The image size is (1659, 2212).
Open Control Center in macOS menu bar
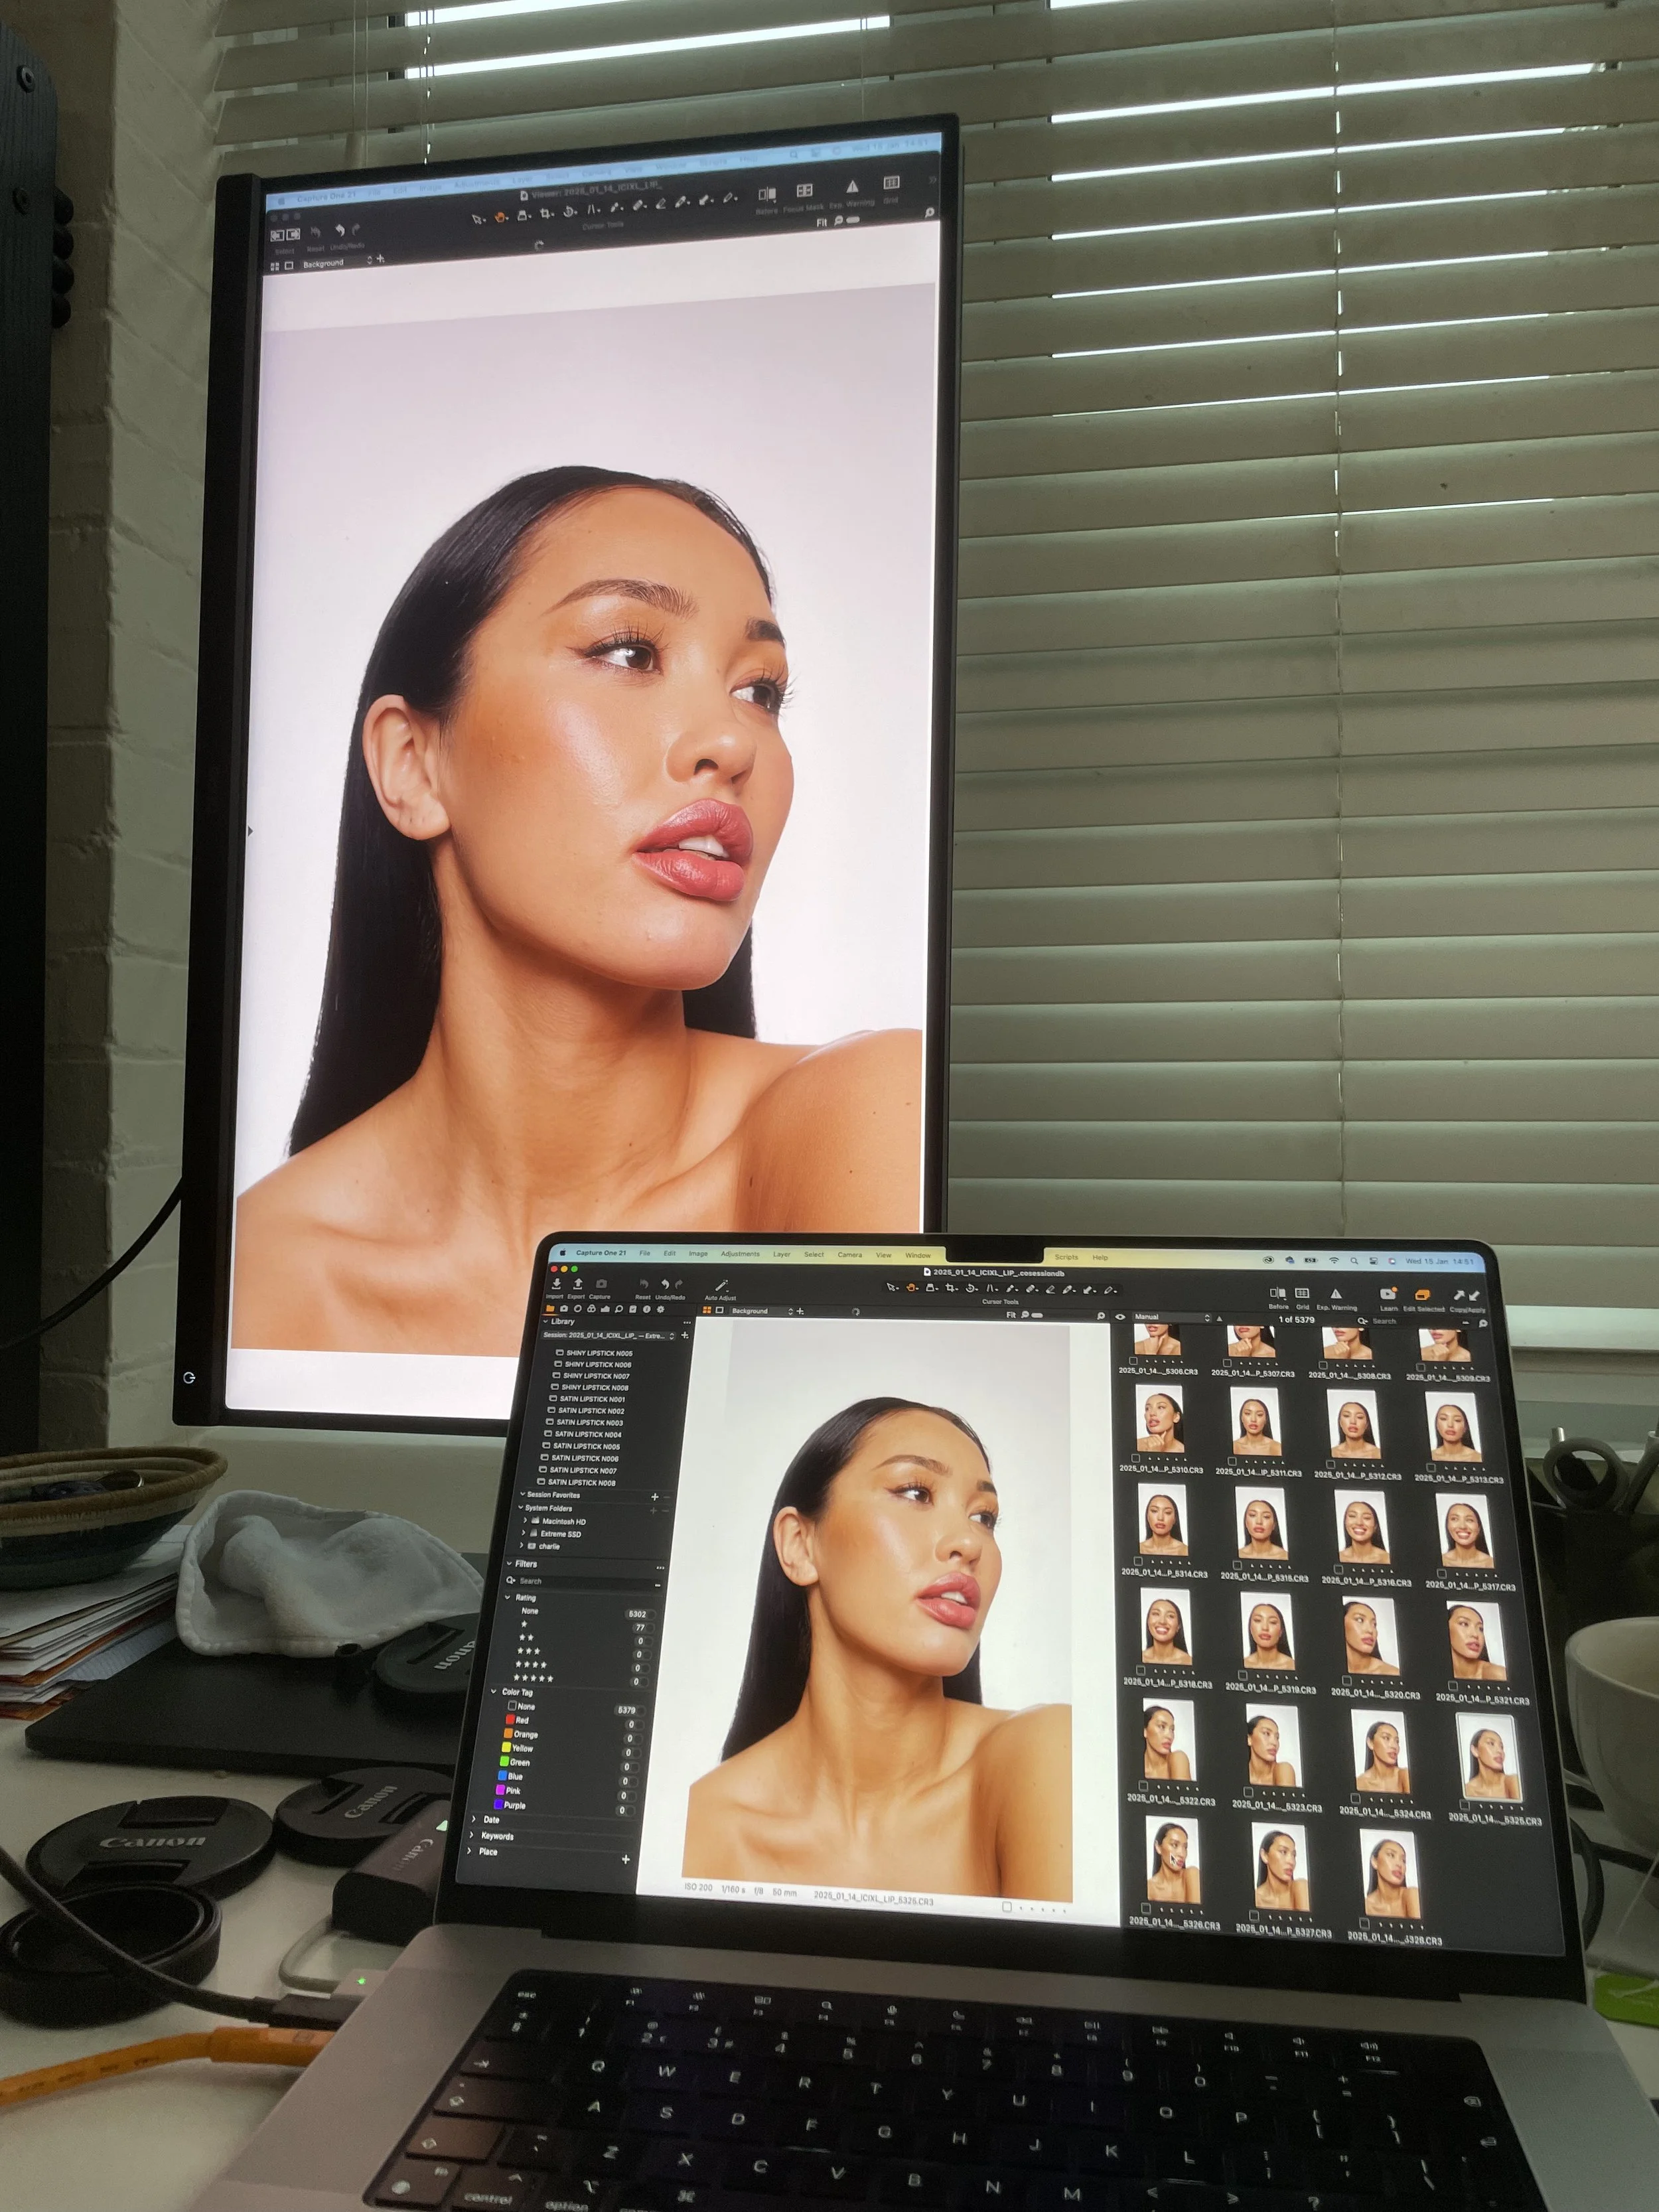(x=1373, y=1261)
